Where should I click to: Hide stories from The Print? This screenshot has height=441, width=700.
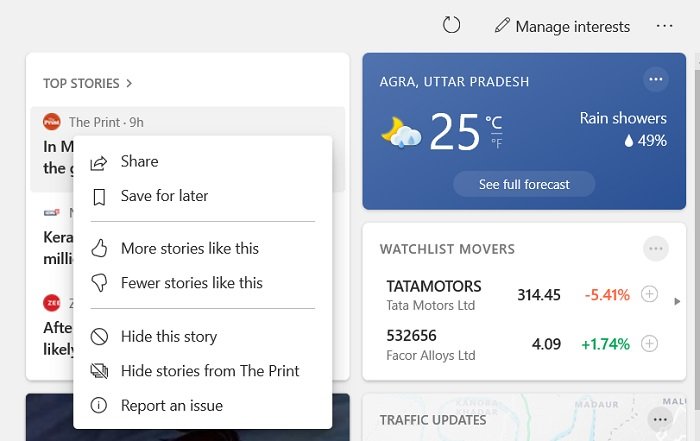coord(209,371)
